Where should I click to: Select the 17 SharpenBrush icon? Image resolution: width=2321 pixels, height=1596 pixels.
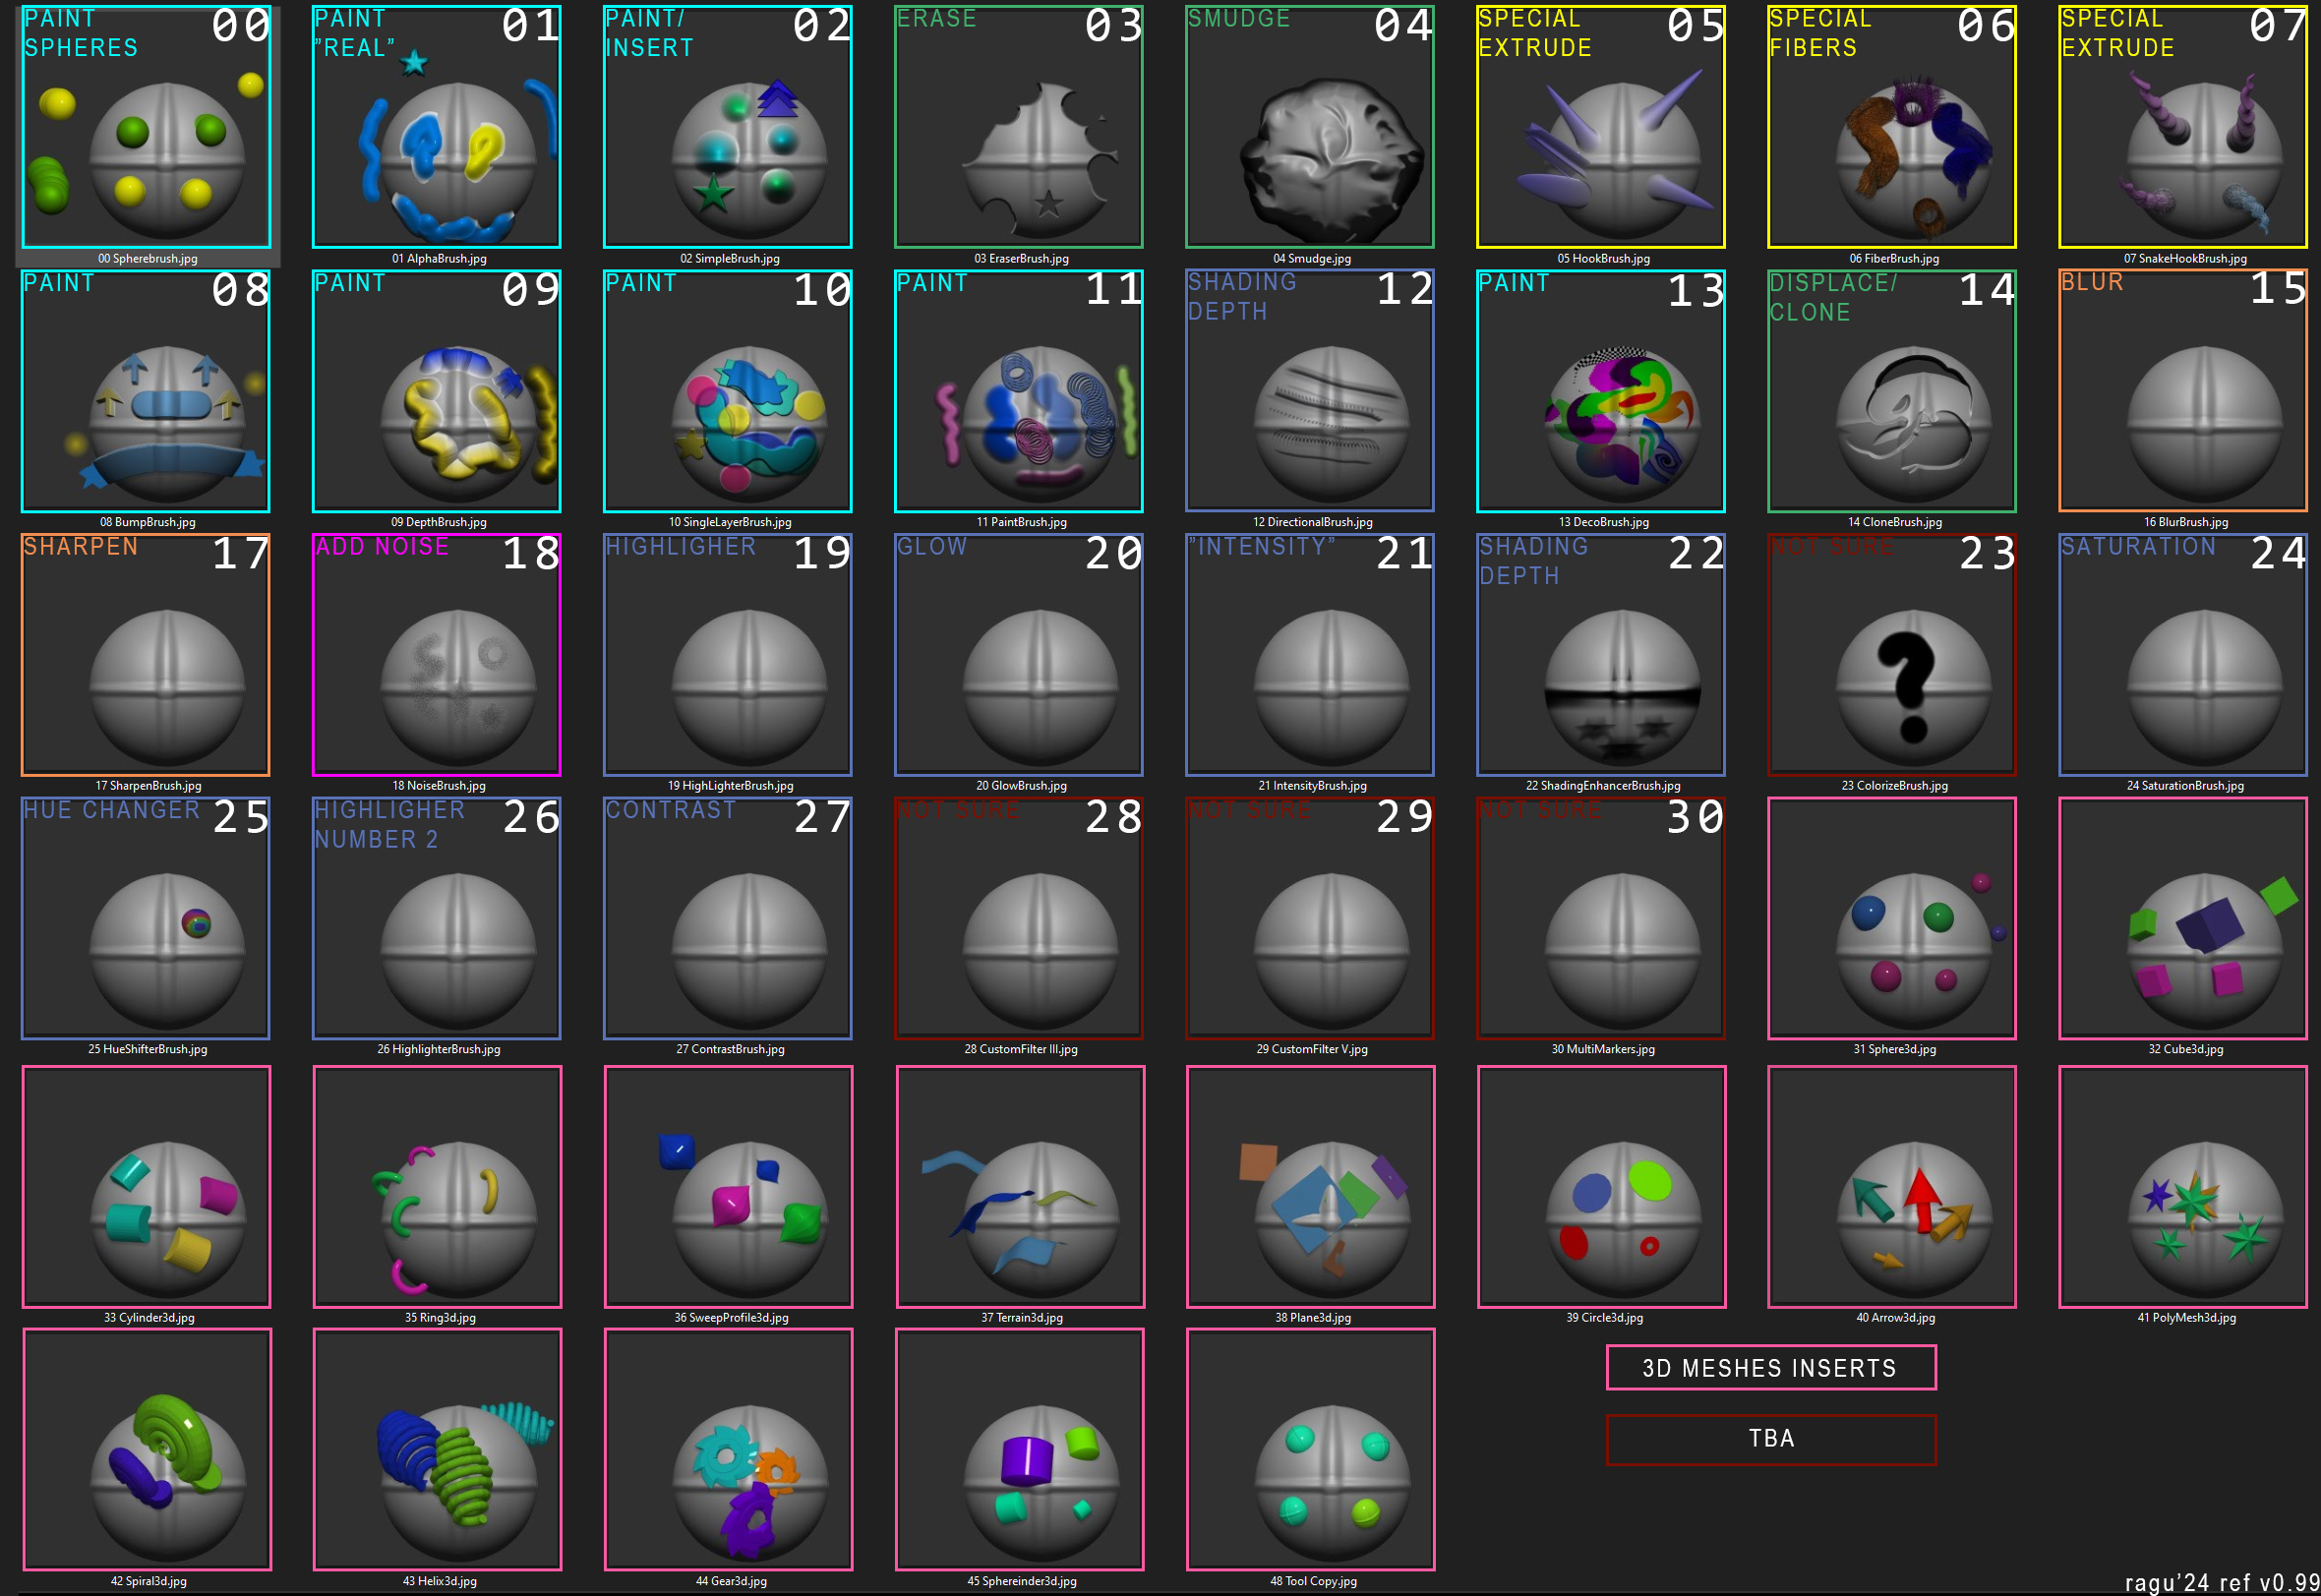[146, 654]
